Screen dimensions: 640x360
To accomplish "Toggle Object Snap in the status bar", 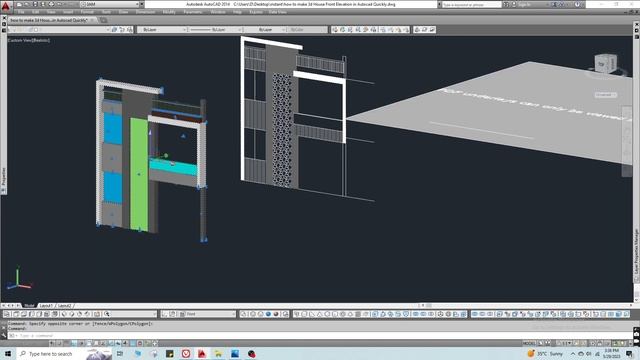I will 89,344.
